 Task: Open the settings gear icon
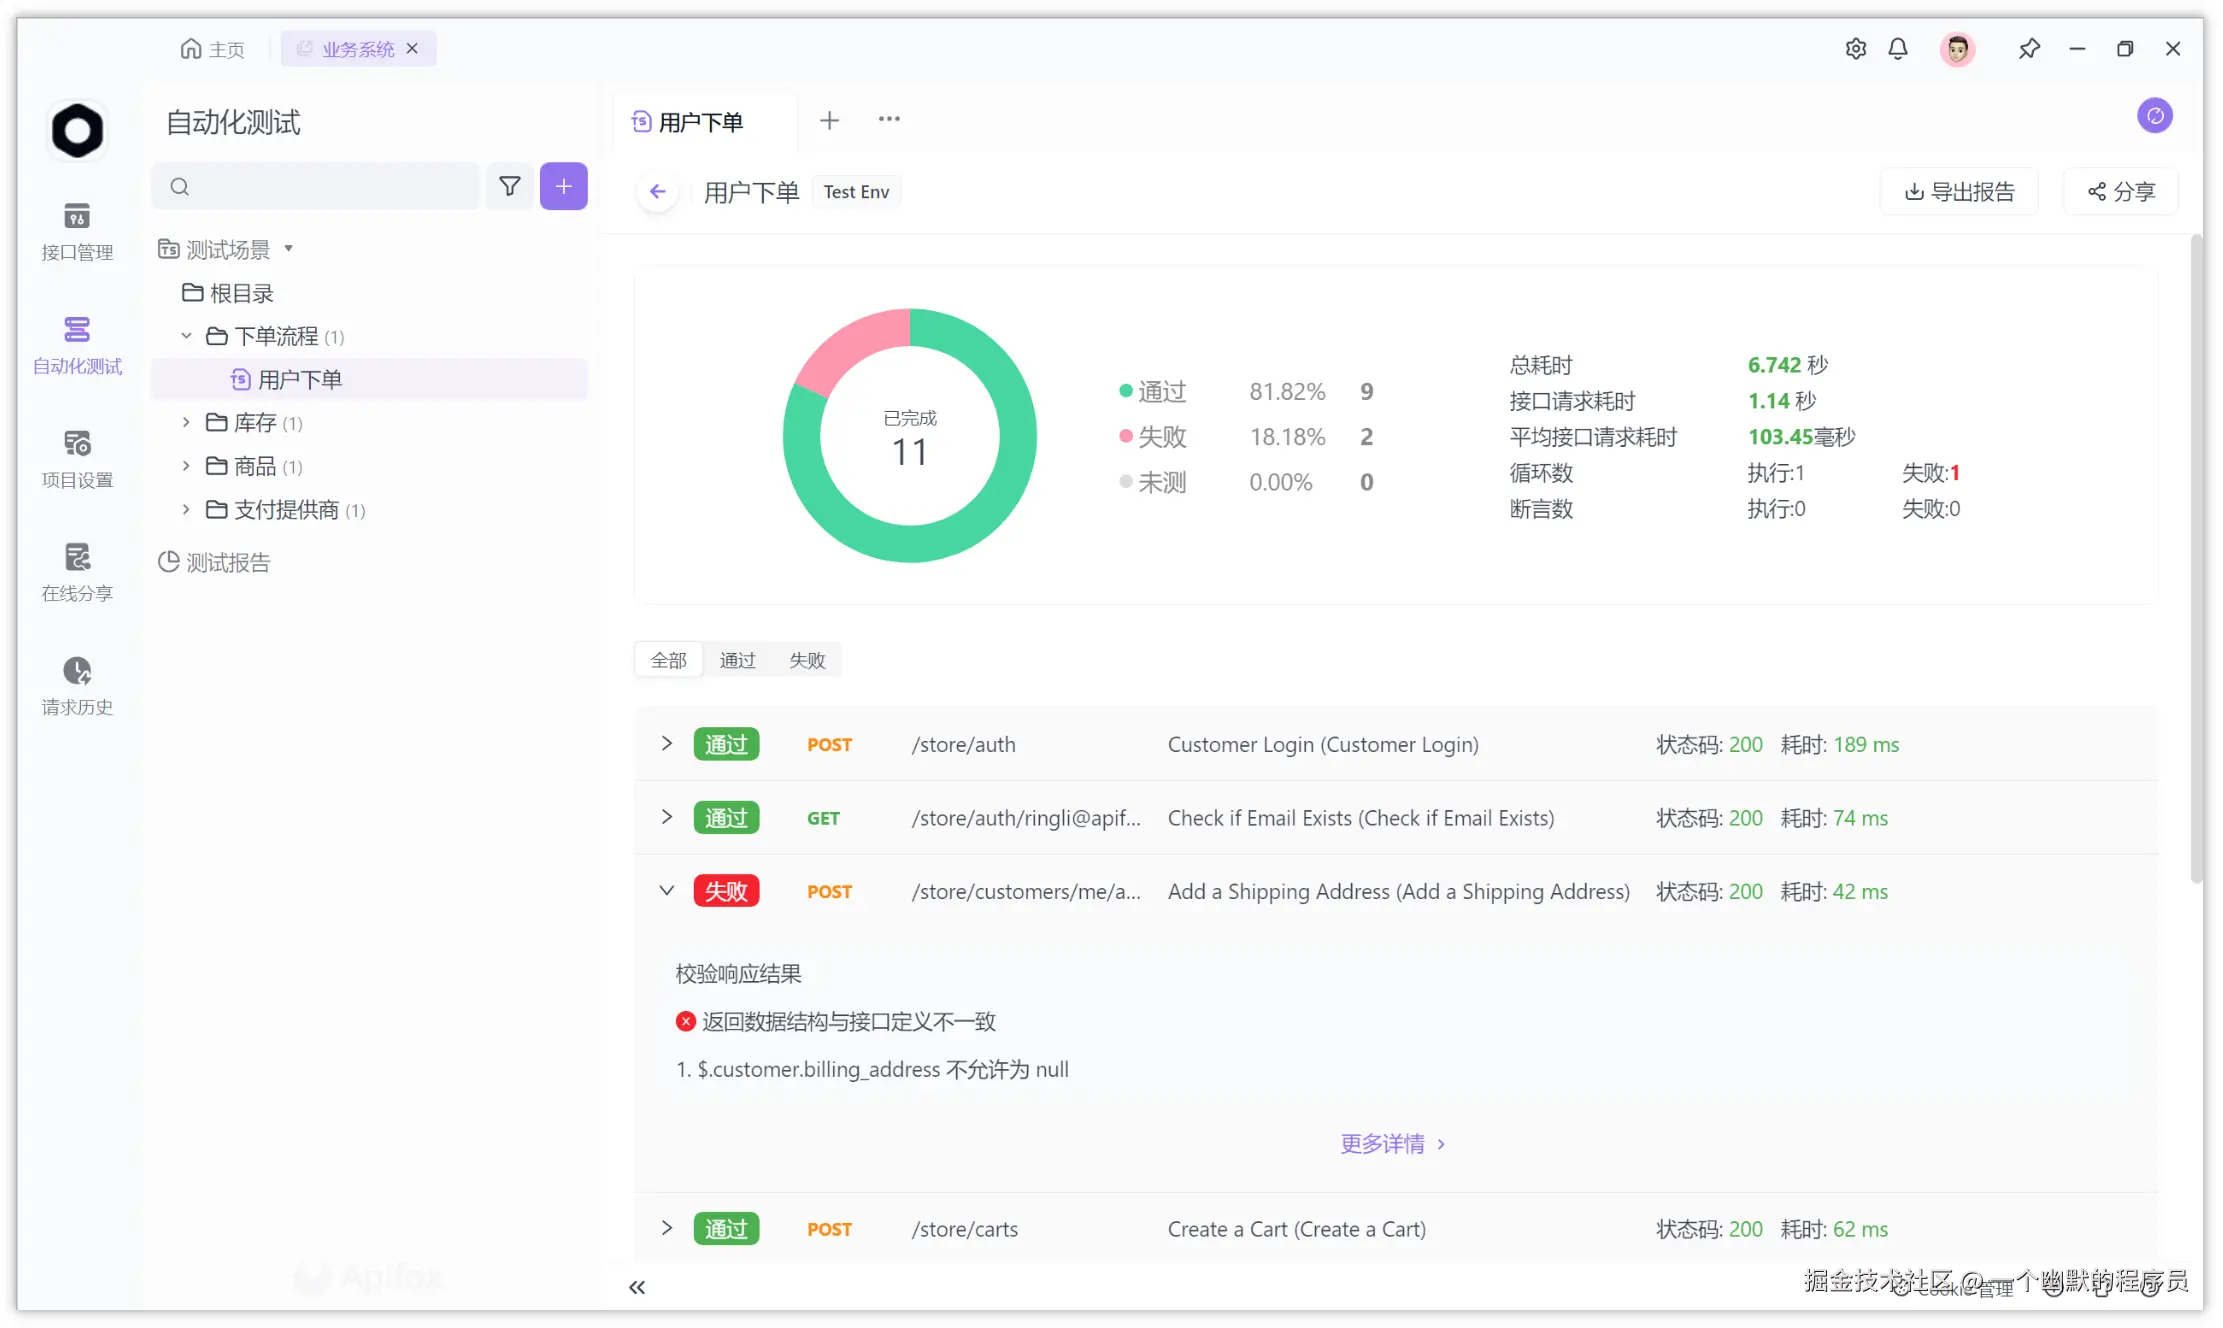pyautogui.click(x=1855, y=49)
